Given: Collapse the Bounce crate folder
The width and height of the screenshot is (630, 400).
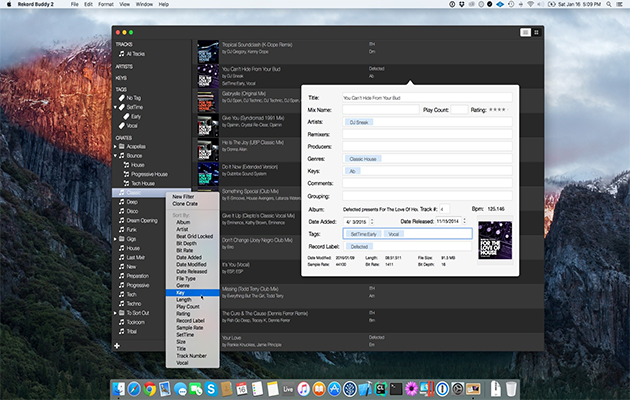Looking at the screenshot, I should 117,155.
